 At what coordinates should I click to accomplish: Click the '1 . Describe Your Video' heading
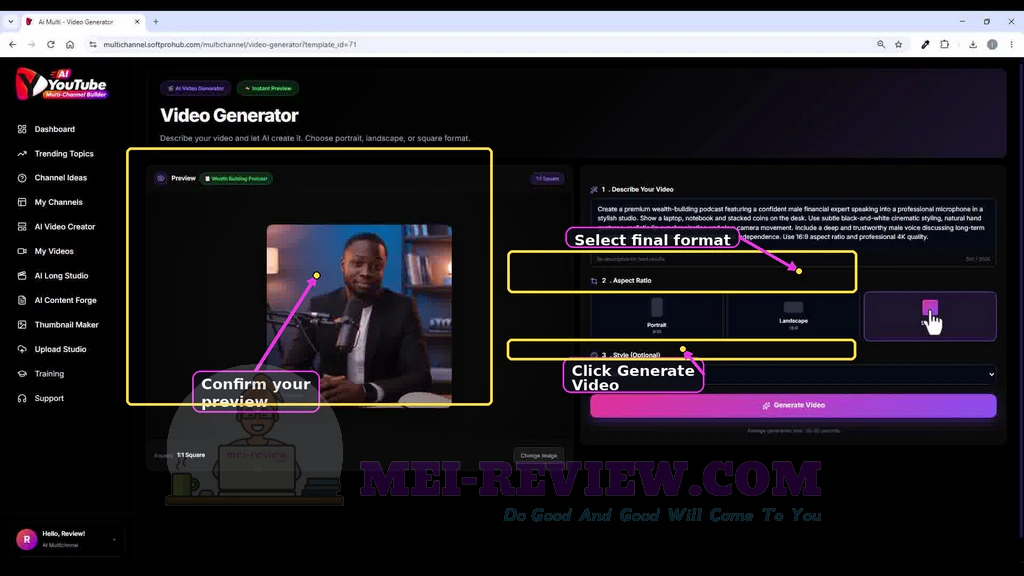637,189
